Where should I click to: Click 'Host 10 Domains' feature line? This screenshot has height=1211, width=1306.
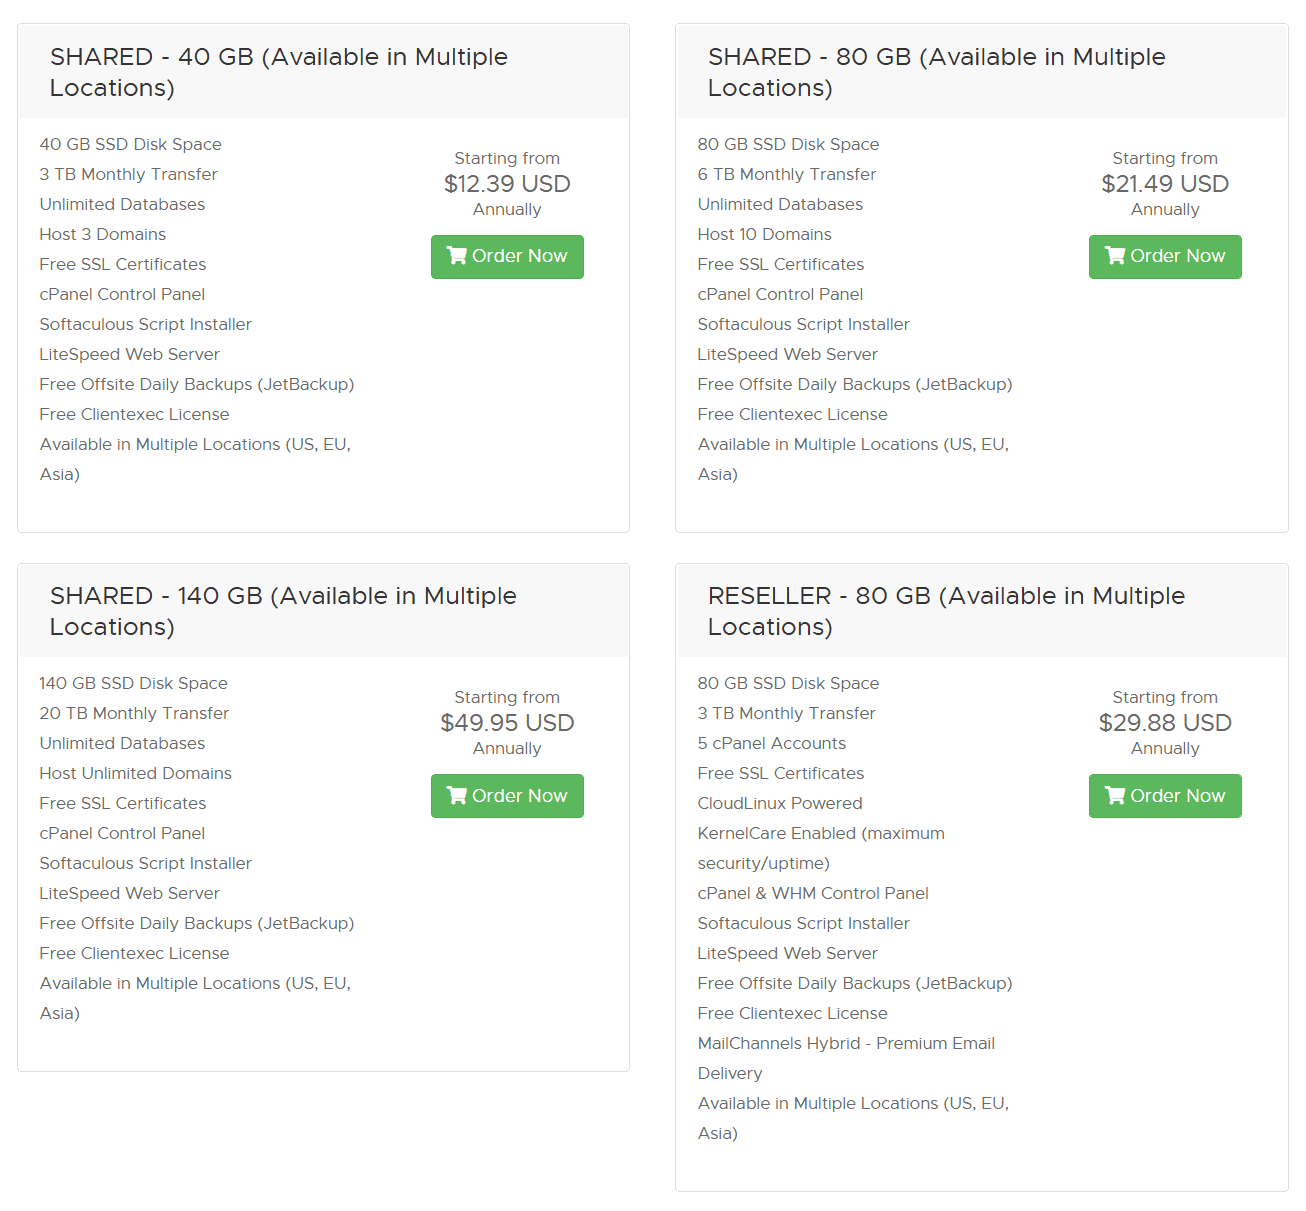765,234
